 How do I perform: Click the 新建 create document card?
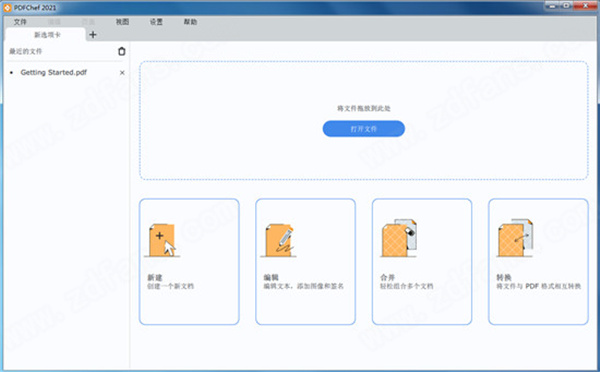(x=189, y=262)
